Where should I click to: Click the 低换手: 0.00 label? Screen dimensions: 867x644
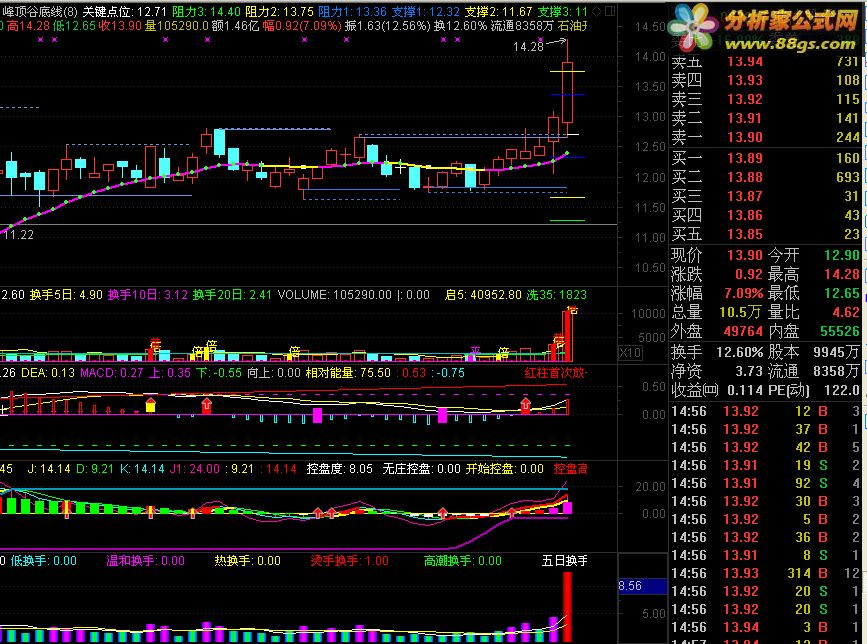coord(44,561)
